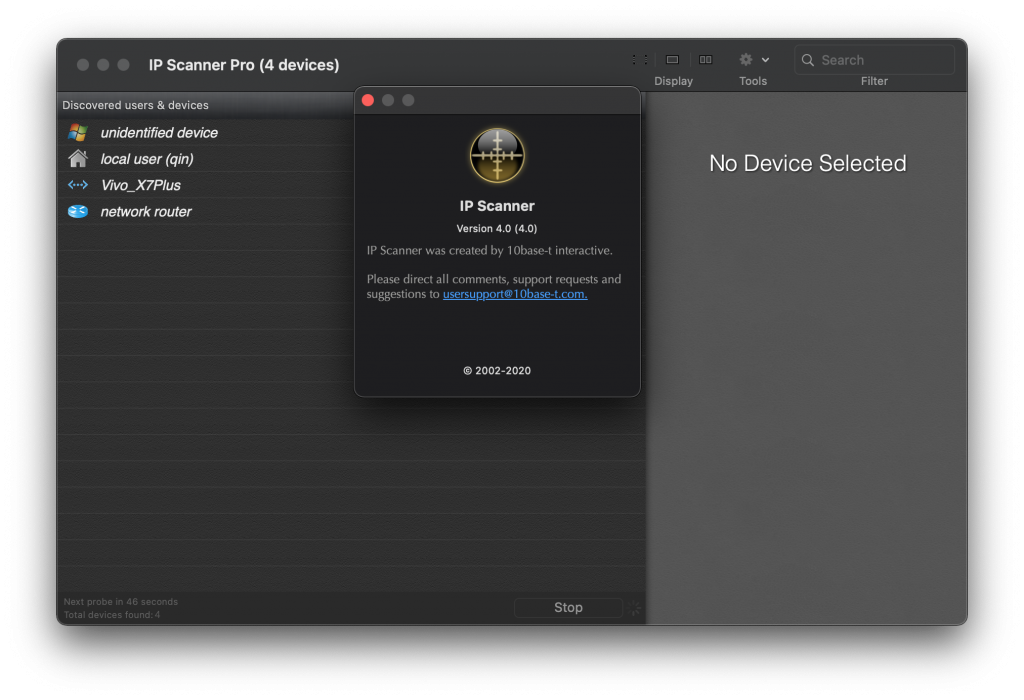1024x700 pixels.
Task: Select network router in the device list
Action: (x=351, y=212)
